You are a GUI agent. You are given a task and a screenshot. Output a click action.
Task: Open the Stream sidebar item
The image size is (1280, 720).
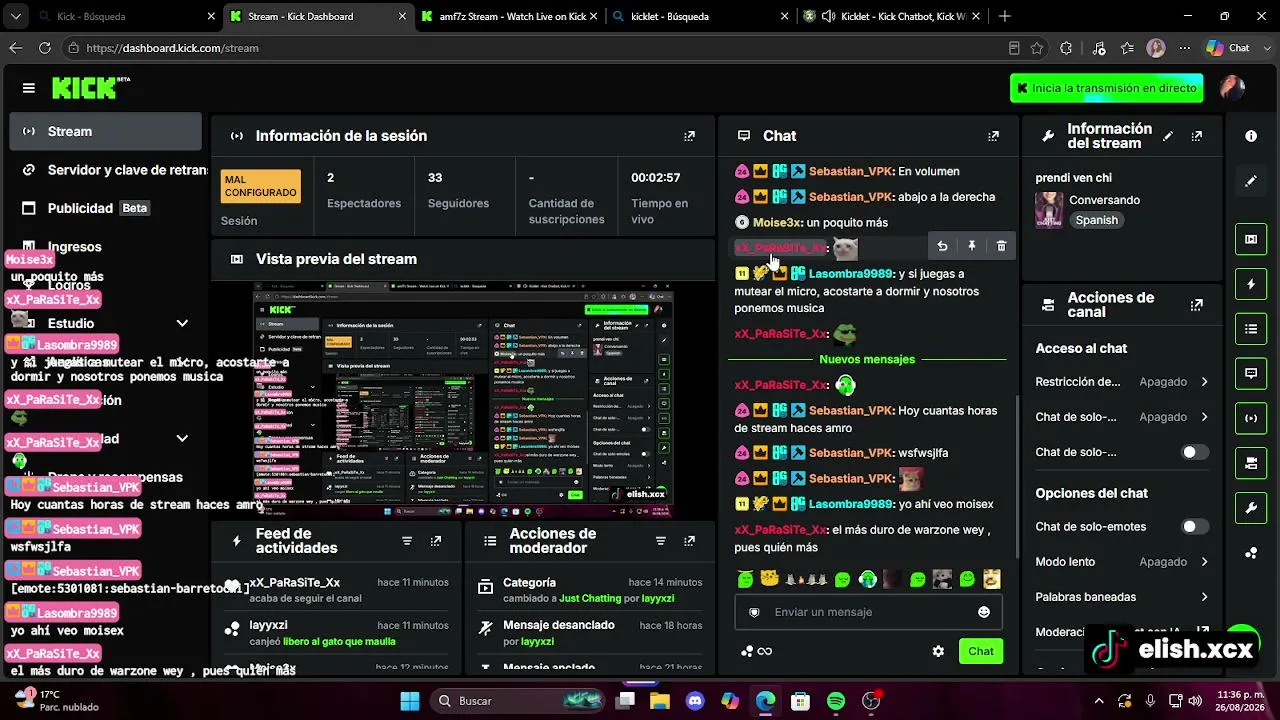(x=105, y=131)
